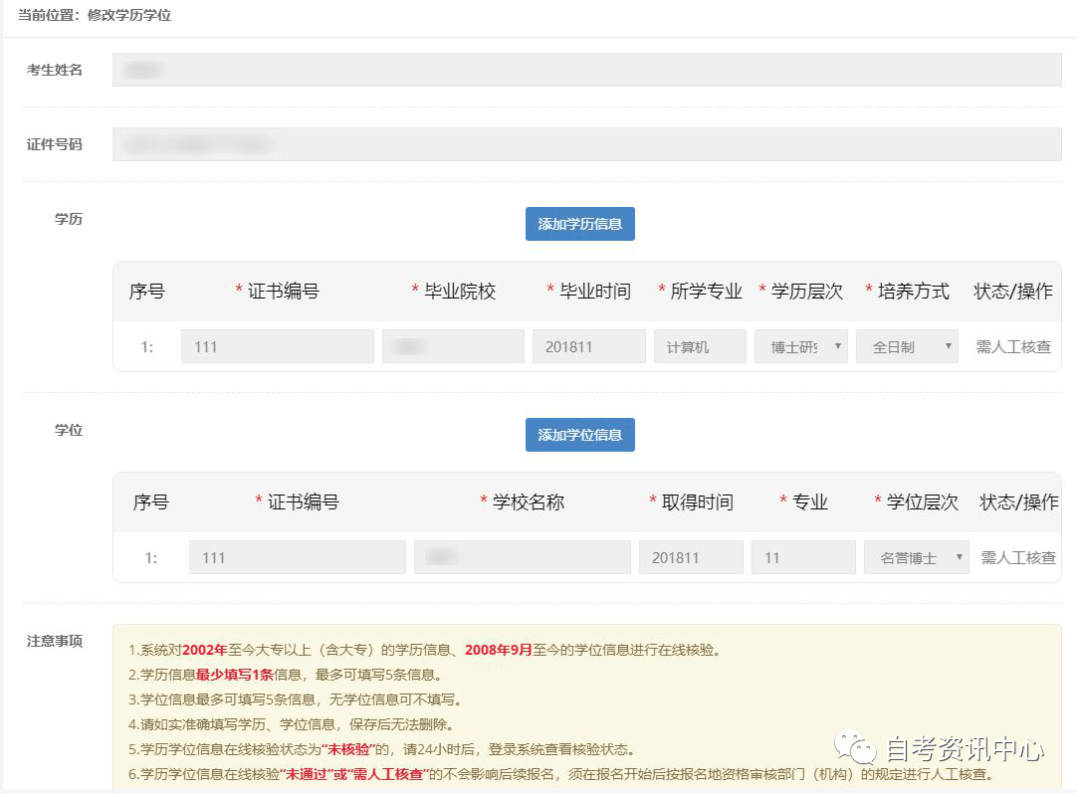Click the 学历 section label
The height and width of the screenshot is (797, 1080).
click(68, 219)
